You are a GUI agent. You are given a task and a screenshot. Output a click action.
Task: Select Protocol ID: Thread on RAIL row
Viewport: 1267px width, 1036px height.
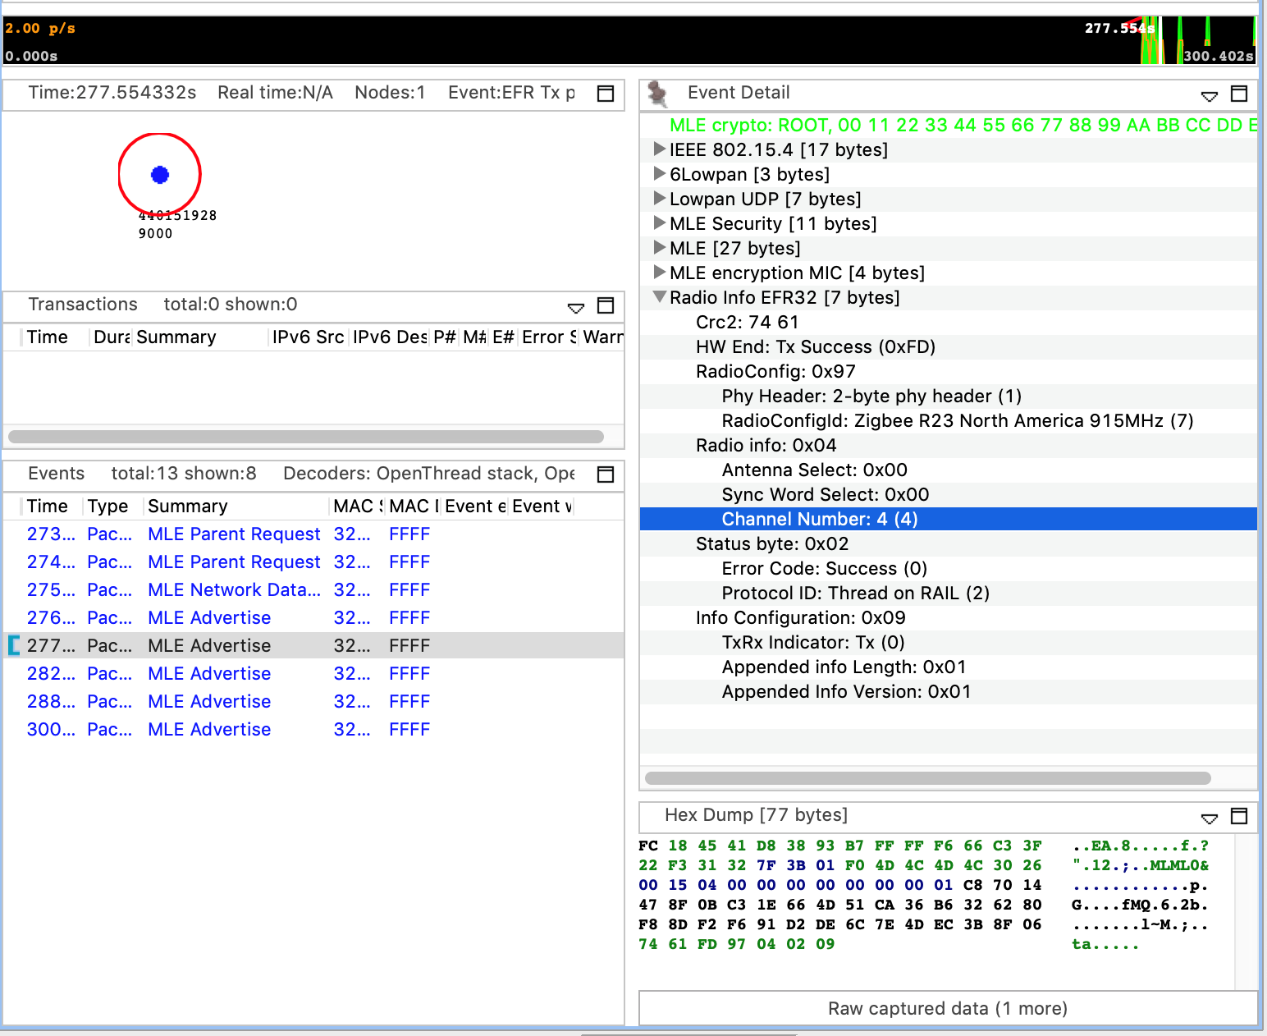(x=948, y=593)
